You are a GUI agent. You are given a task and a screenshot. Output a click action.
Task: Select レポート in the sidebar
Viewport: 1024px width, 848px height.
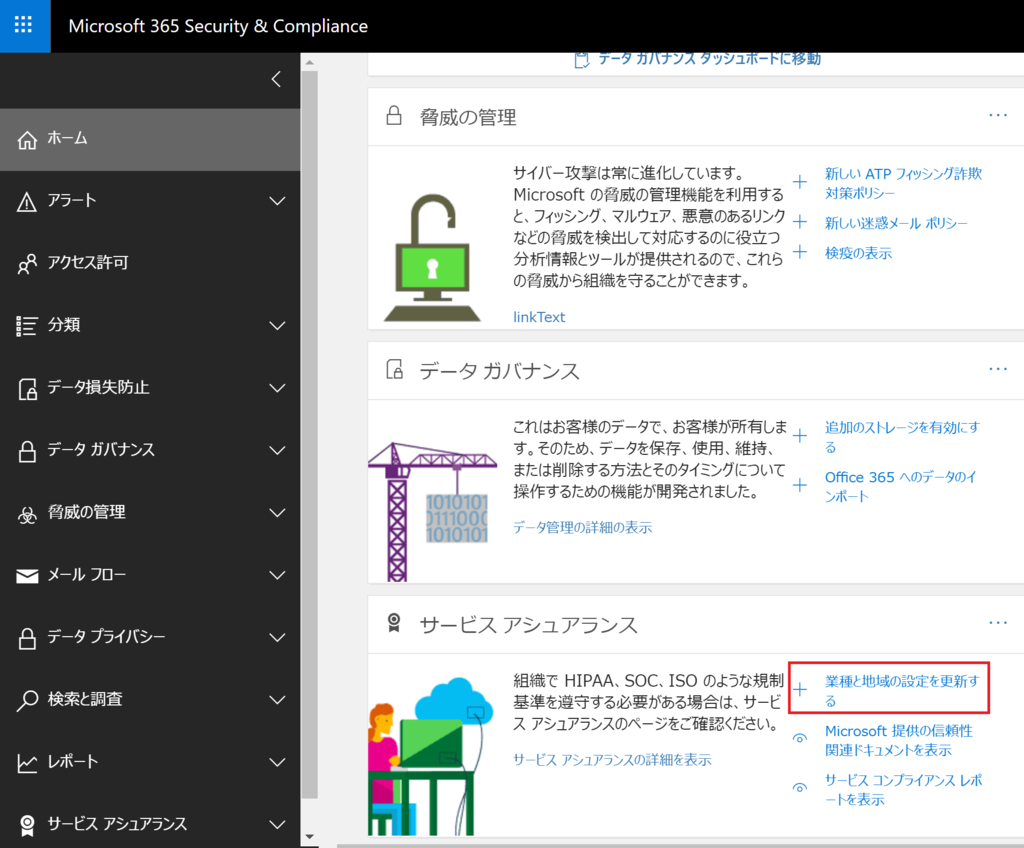click(x=150, y=762)
